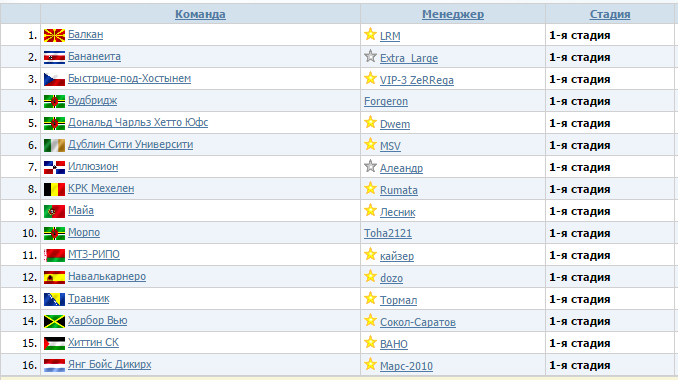Image resolution: width=678 pixels, height=380 pixels.
Task: Click the grey star beside Extra_Large
Action: pos(370,56)
